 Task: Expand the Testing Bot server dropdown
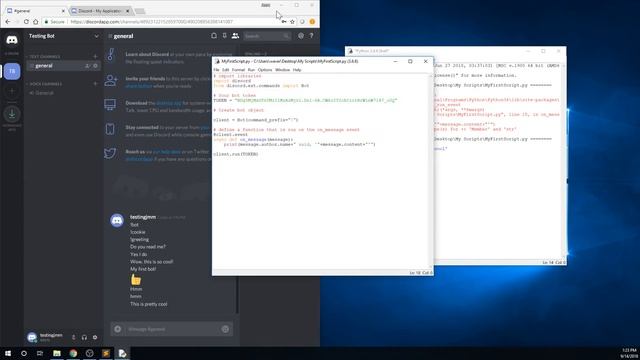coord(96,36)
